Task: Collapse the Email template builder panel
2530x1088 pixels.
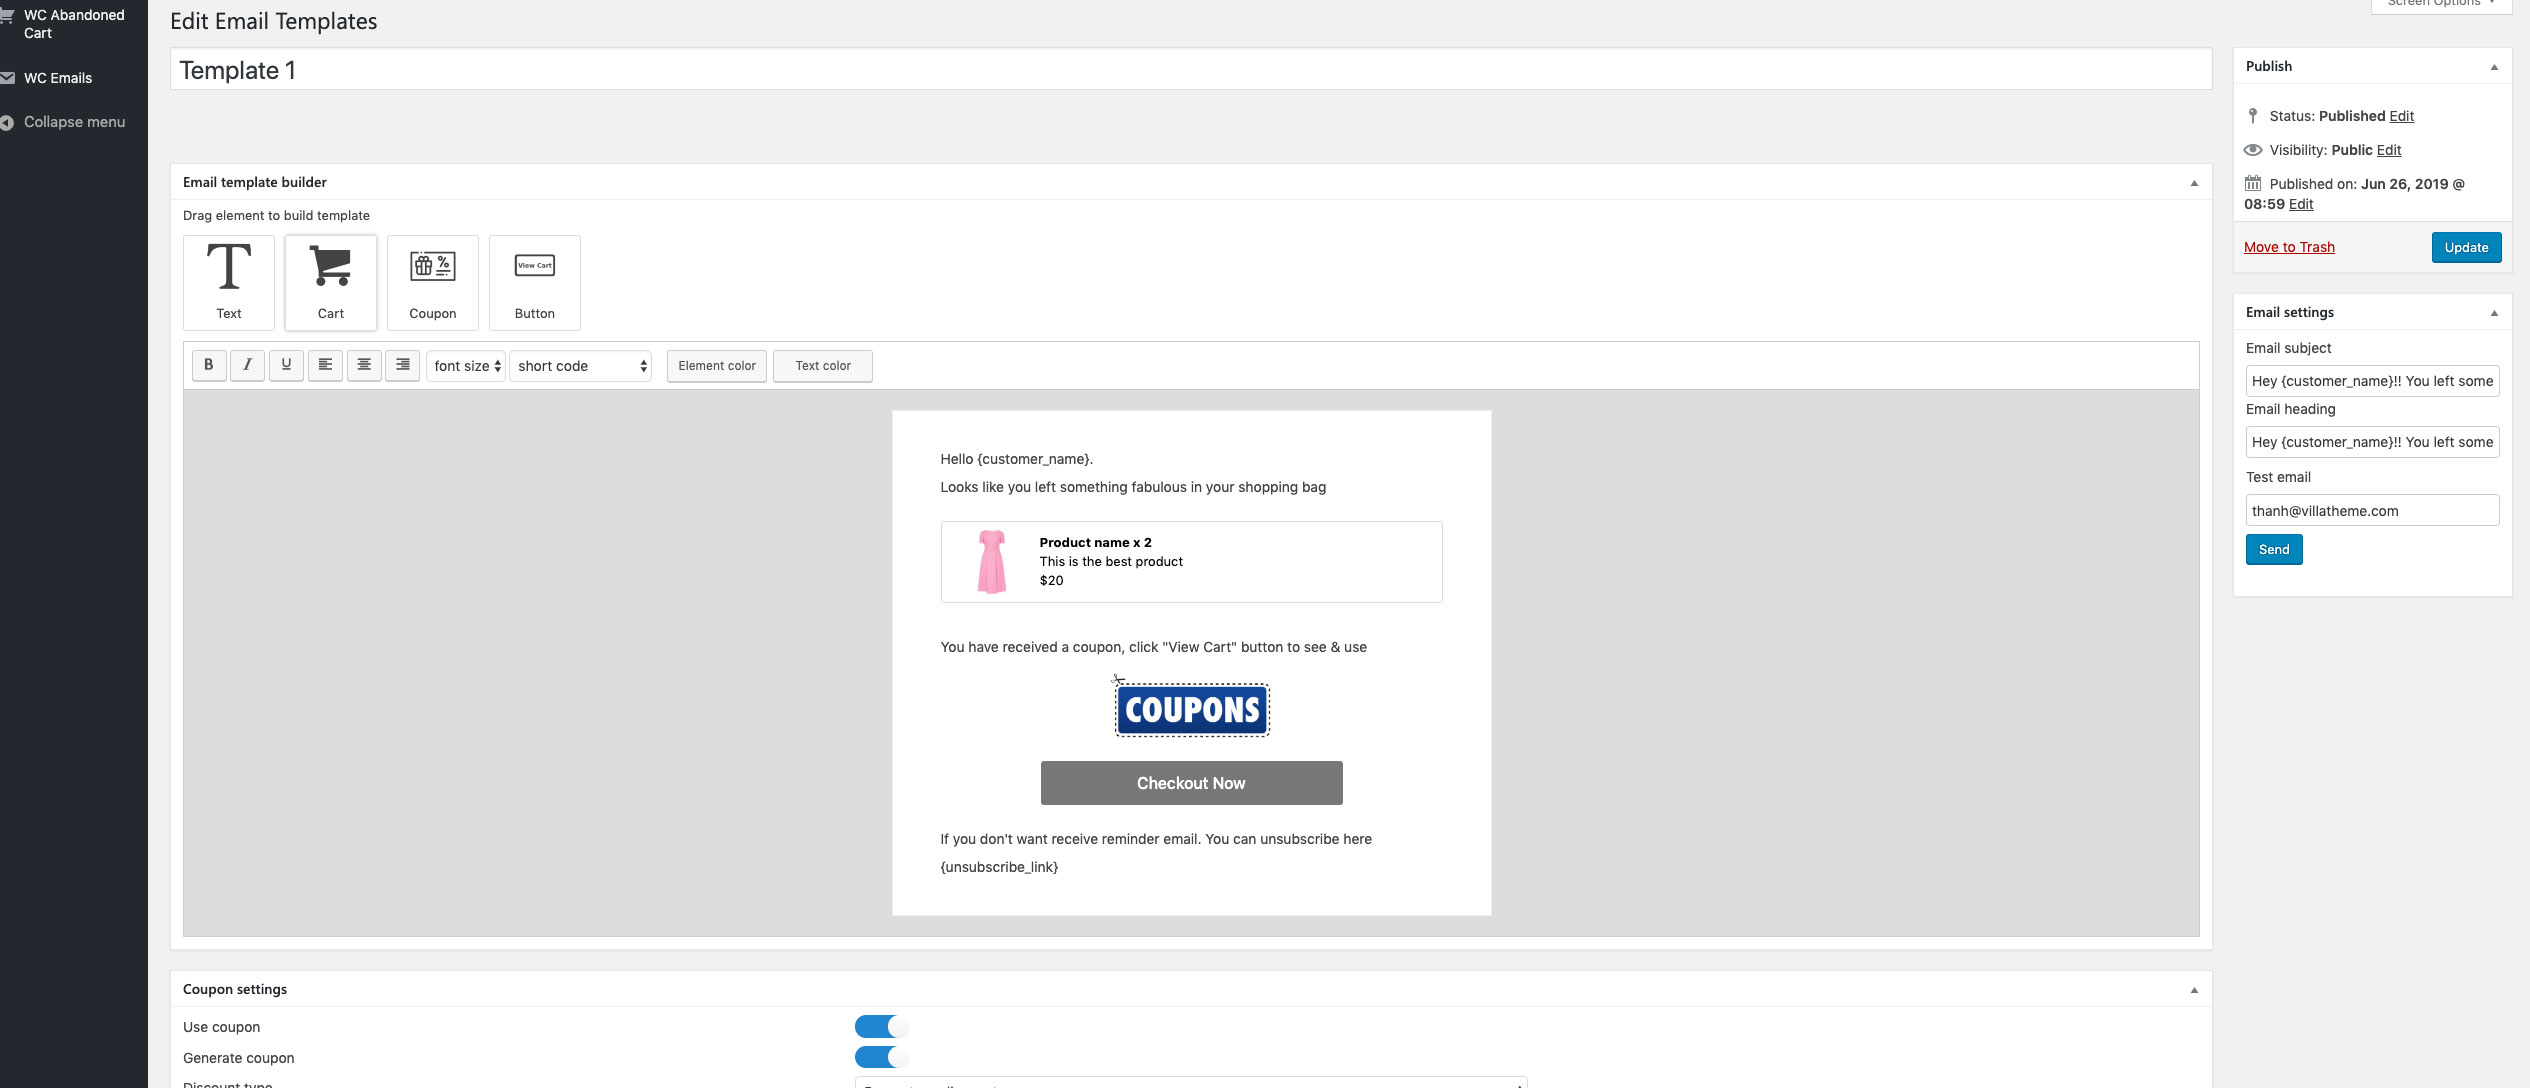Action: click(2193, 182)
